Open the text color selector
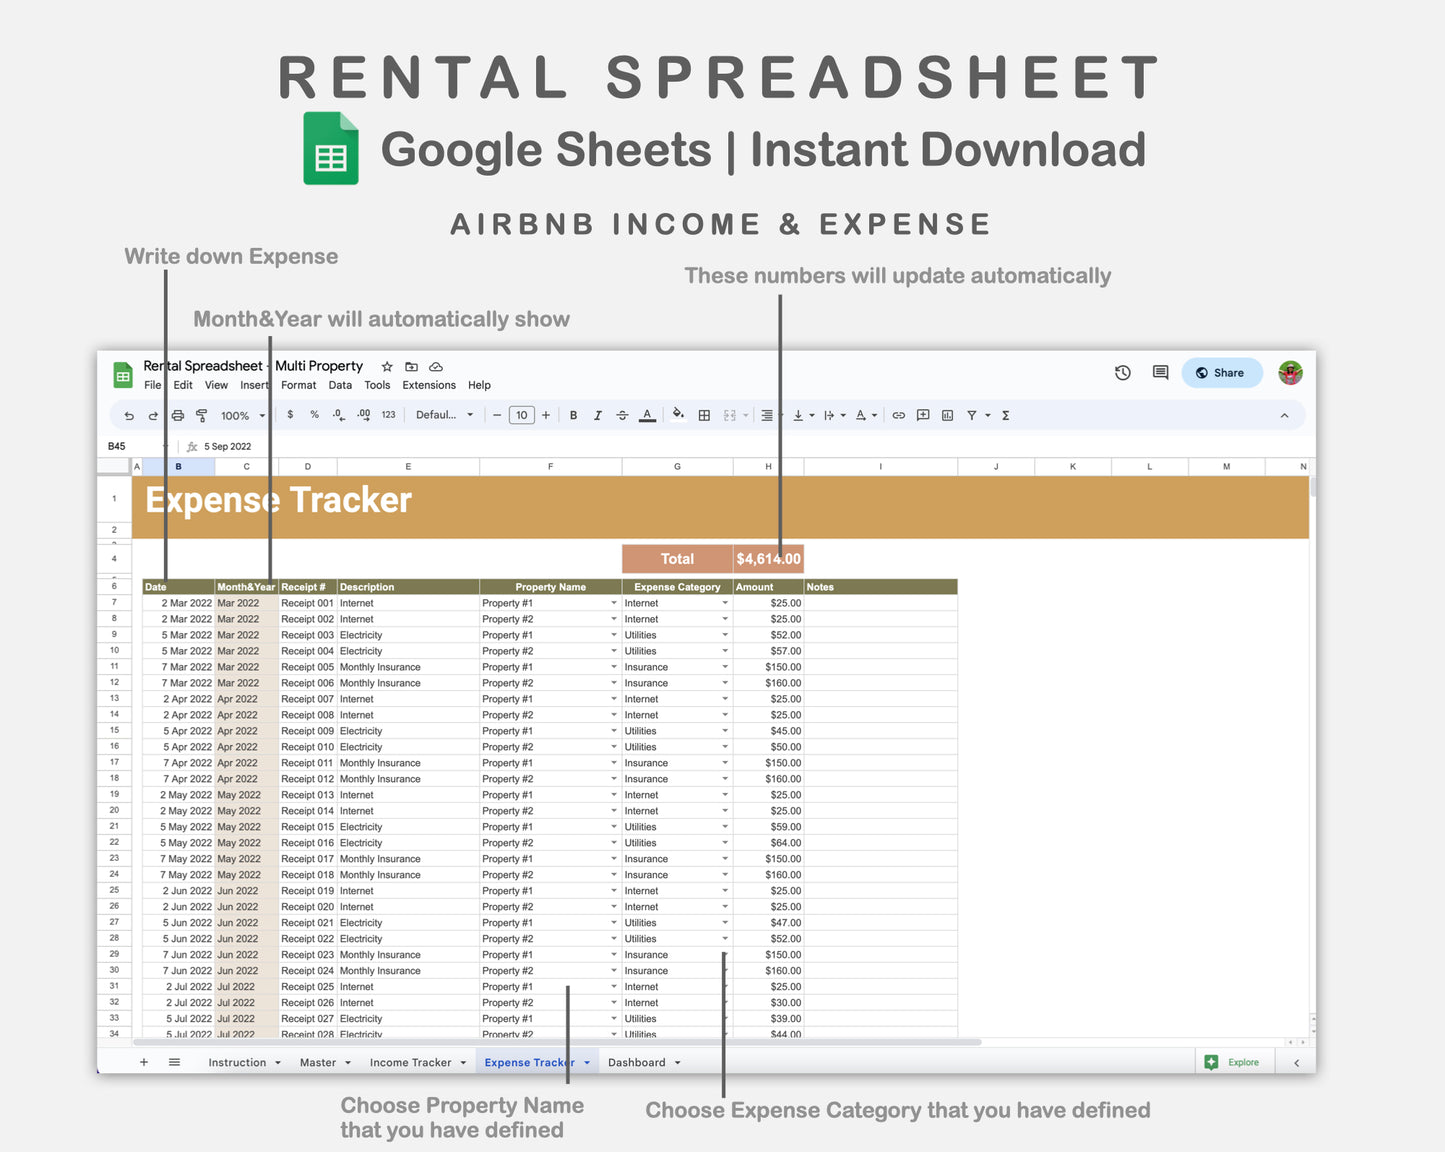Viewport: 1445px width, 1152px height. (647, 415)
